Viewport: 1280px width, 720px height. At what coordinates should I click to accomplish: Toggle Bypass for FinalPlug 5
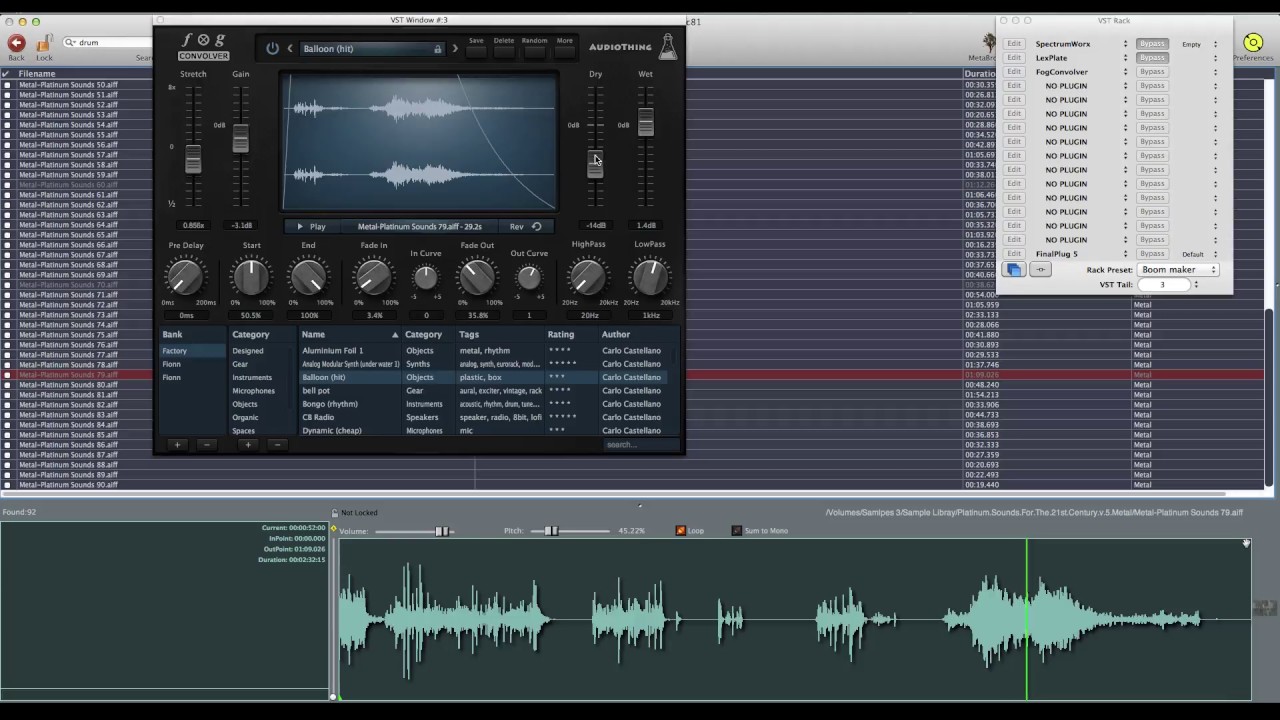pos(1152,254)
